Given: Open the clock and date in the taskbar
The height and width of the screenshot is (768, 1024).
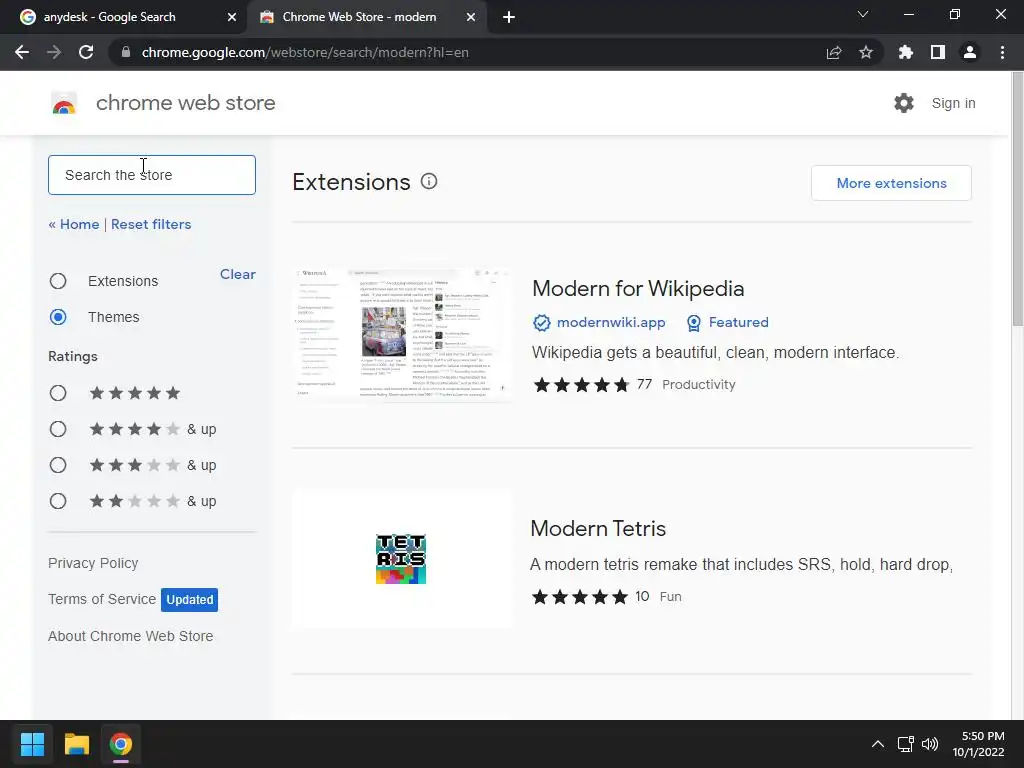Looking at the screenshot, I should (x=978, y=744).
